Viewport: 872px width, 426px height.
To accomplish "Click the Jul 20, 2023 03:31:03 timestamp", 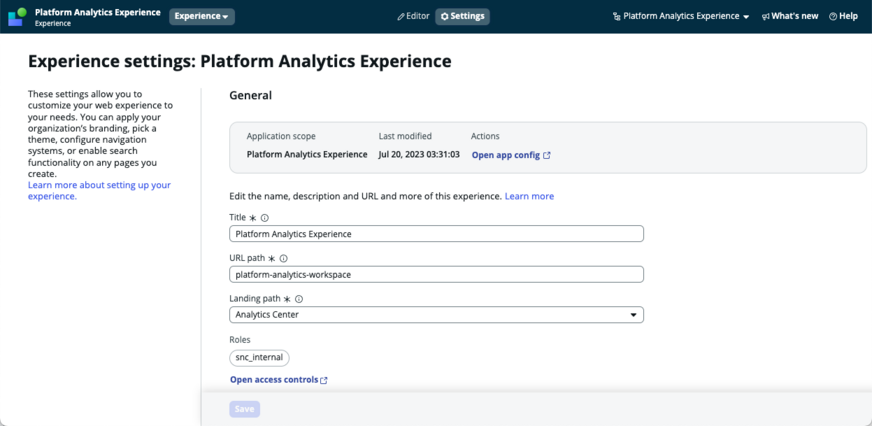I will 419,155.
